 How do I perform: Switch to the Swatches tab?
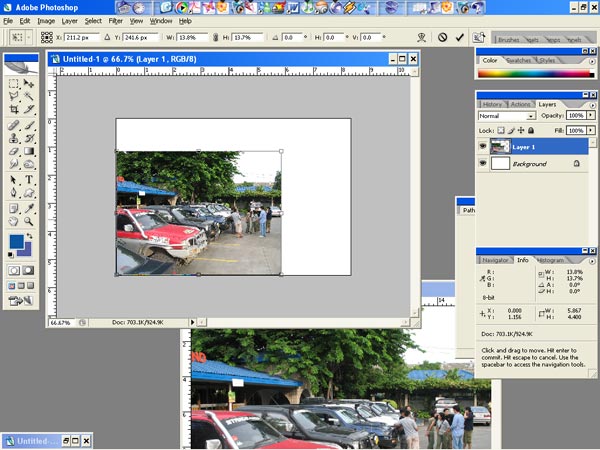521,60
